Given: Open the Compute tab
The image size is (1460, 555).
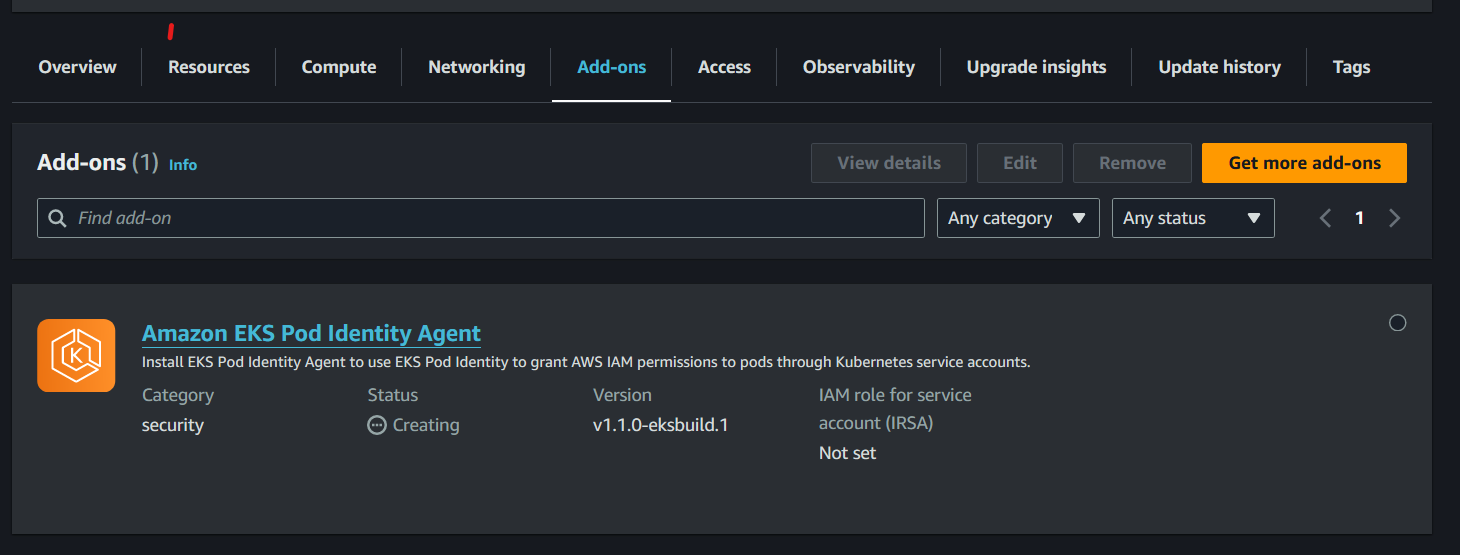Looking at the screenshot, I should tap(339, 67).
